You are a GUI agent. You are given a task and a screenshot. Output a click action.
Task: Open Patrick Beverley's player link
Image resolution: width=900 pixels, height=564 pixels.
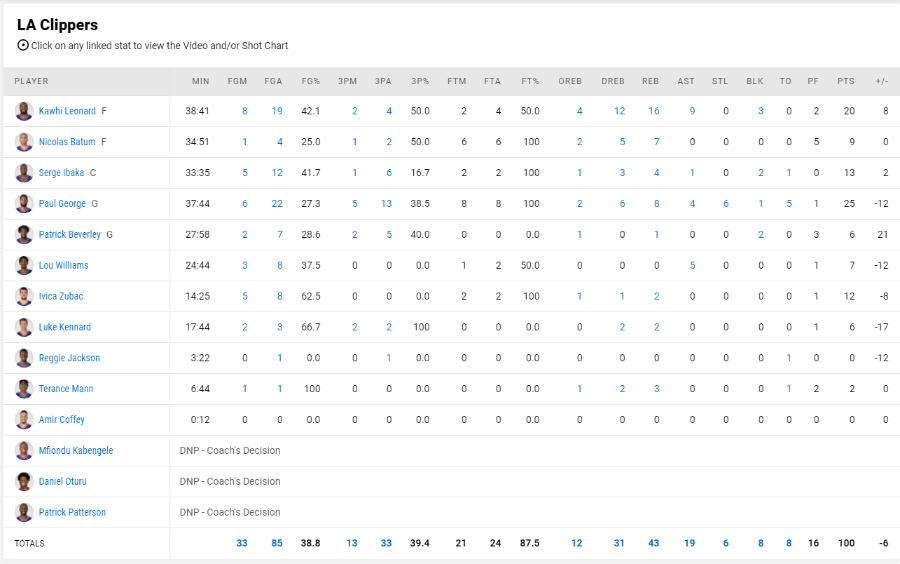69,235
